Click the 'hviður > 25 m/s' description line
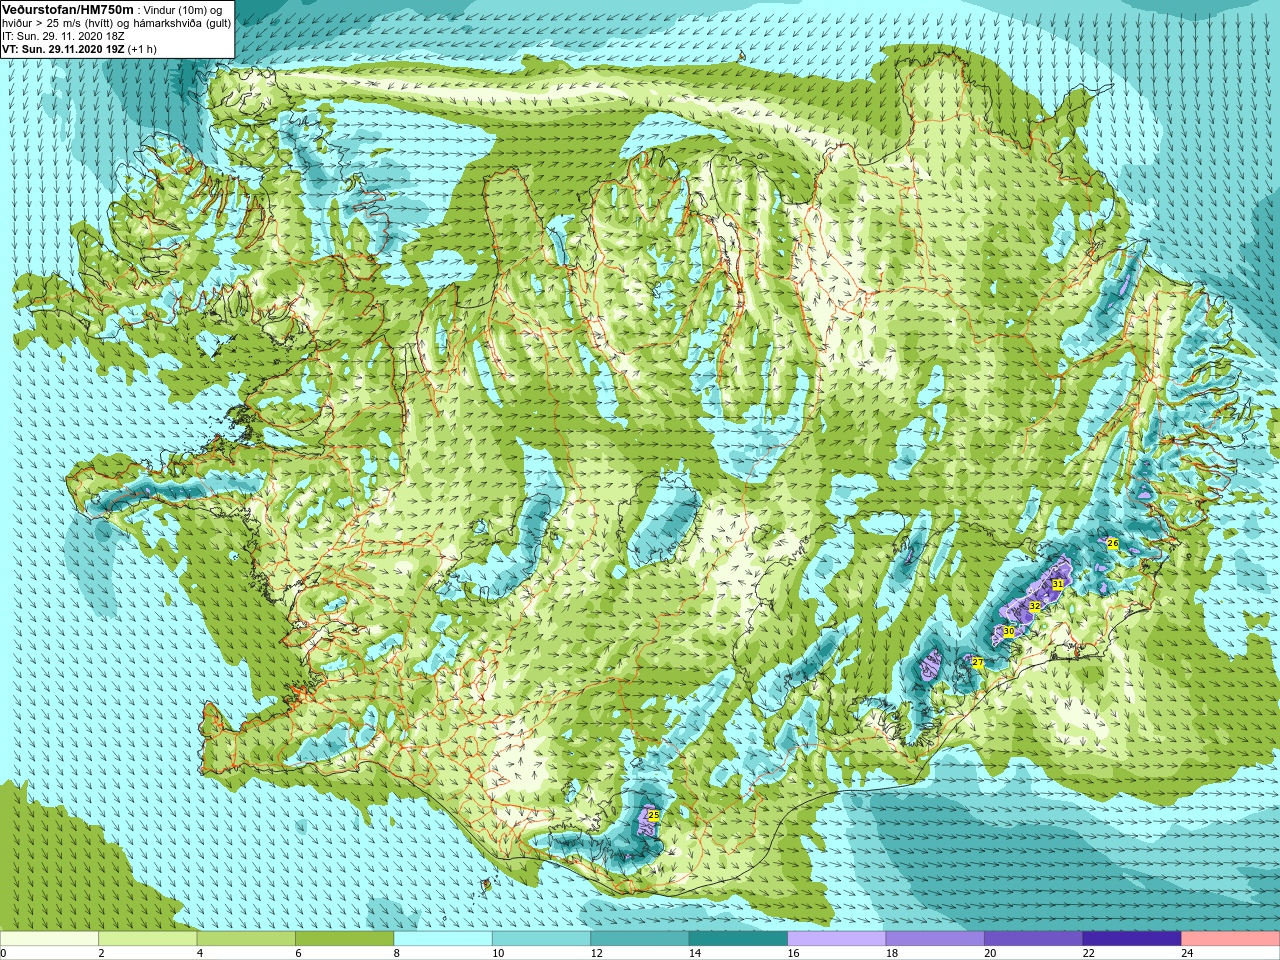The width and height of the screenshot is (1280, 960). [x=116, y=23]
